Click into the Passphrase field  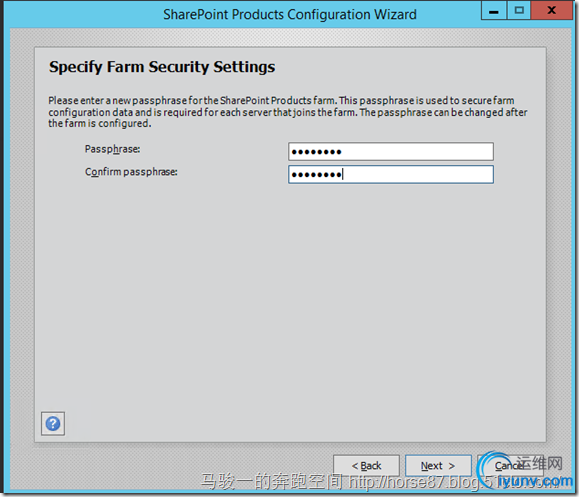[x=391, y=151]
